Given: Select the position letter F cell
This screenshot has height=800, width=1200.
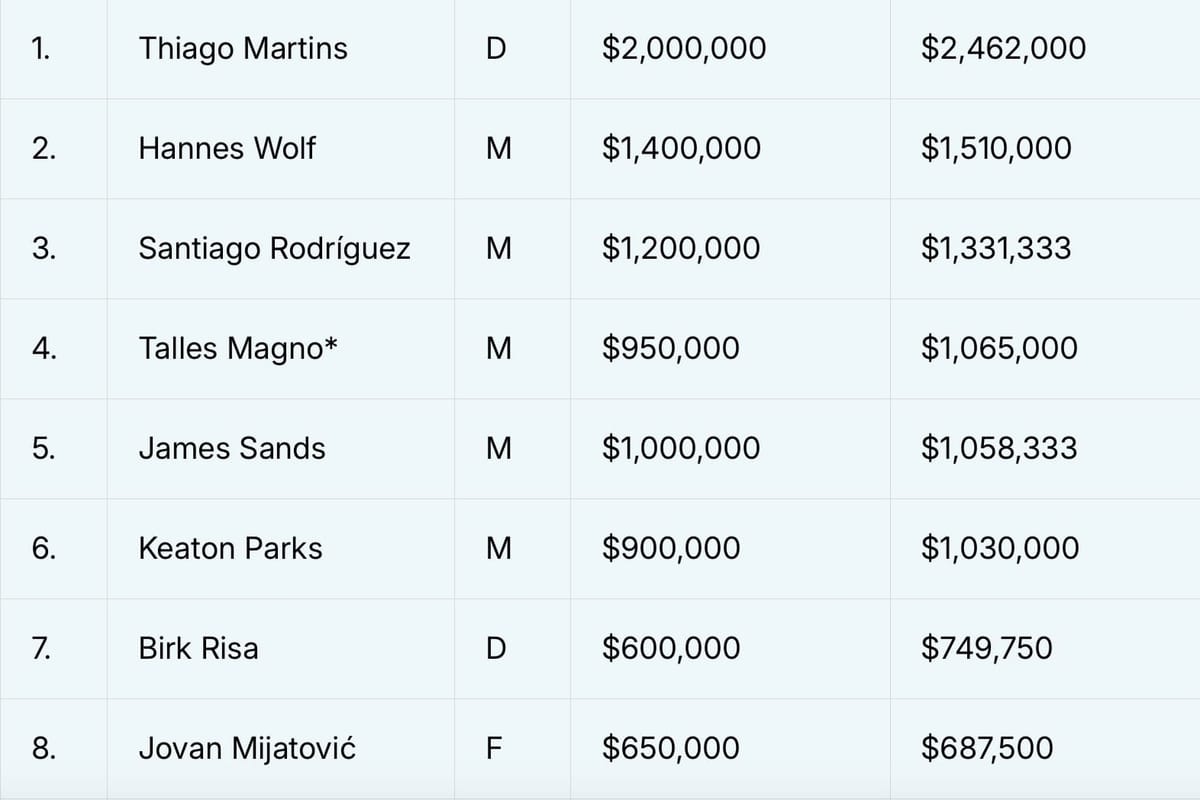Looking at the screenshot, I should (495, 748).
